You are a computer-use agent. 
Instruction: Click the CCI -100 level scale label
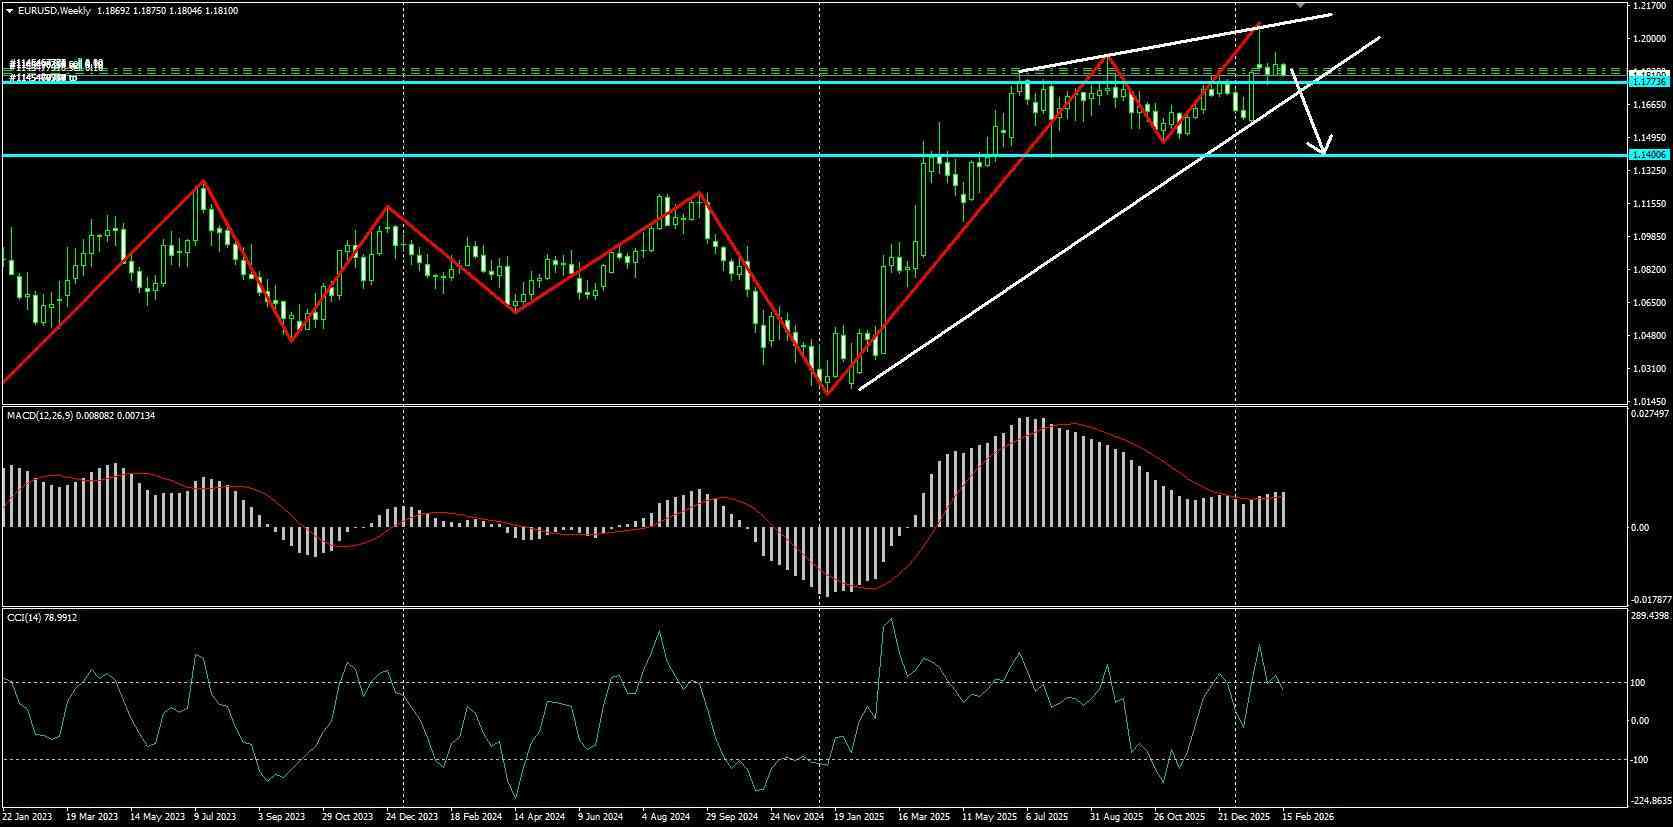1640,760
